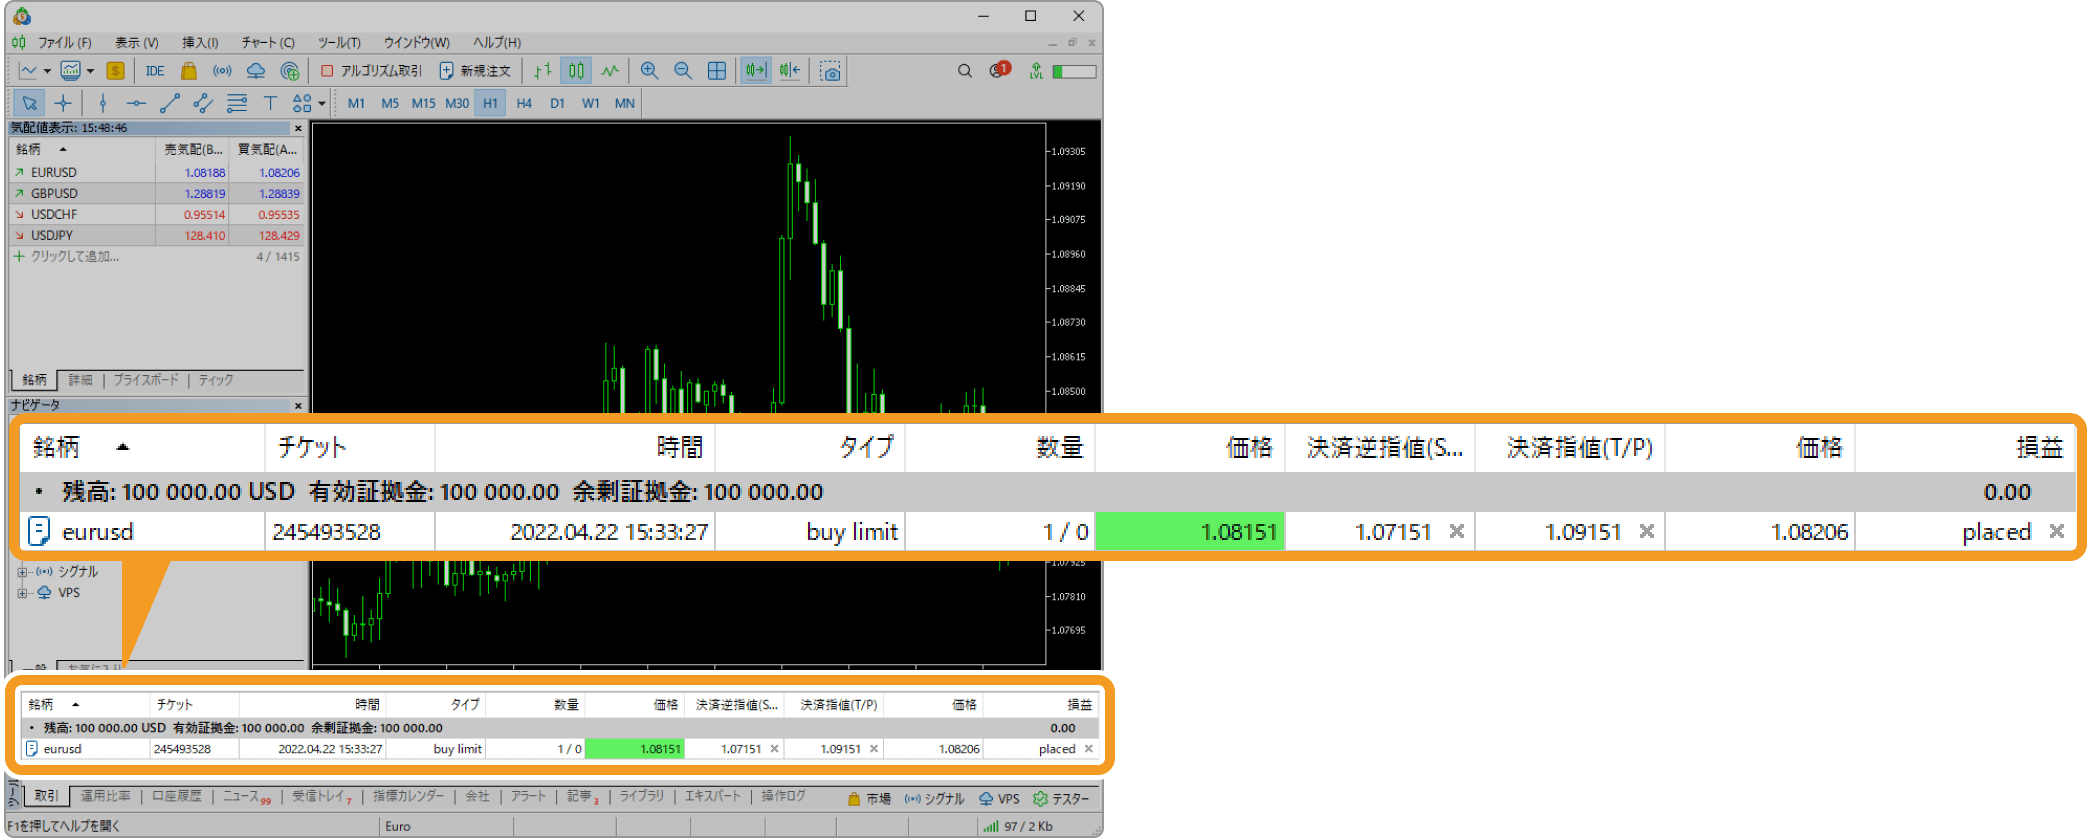Viewport: 2100px width, 838px height.
Task: Click the connection bars icon in status bar
Action: [991, 826]
